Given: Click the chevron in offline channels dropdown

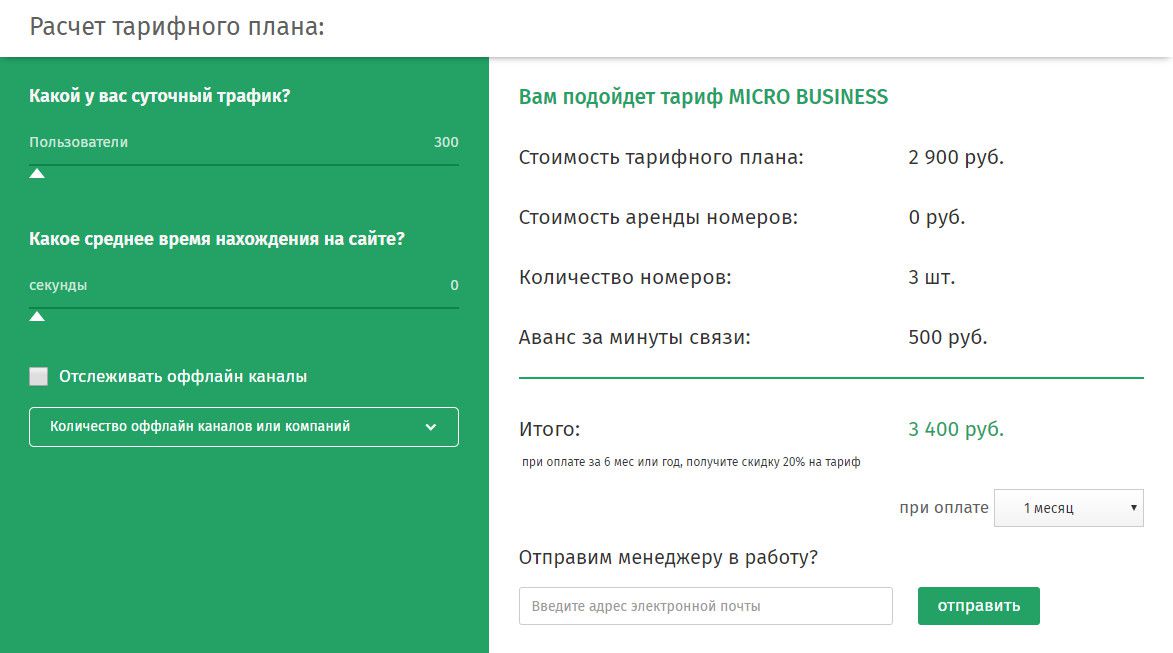Looking at the screenshot, I should 431,427.
